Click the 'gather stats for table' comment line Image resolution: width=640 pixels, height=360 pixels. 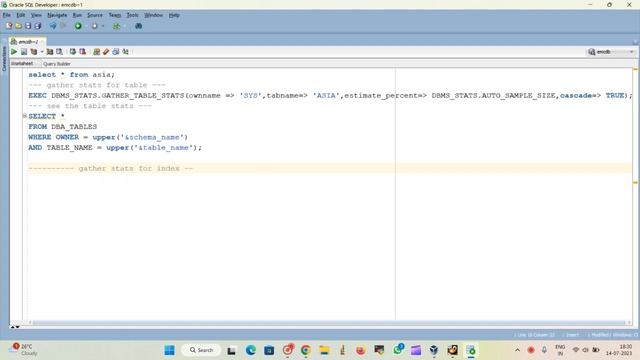click(97, 85)
